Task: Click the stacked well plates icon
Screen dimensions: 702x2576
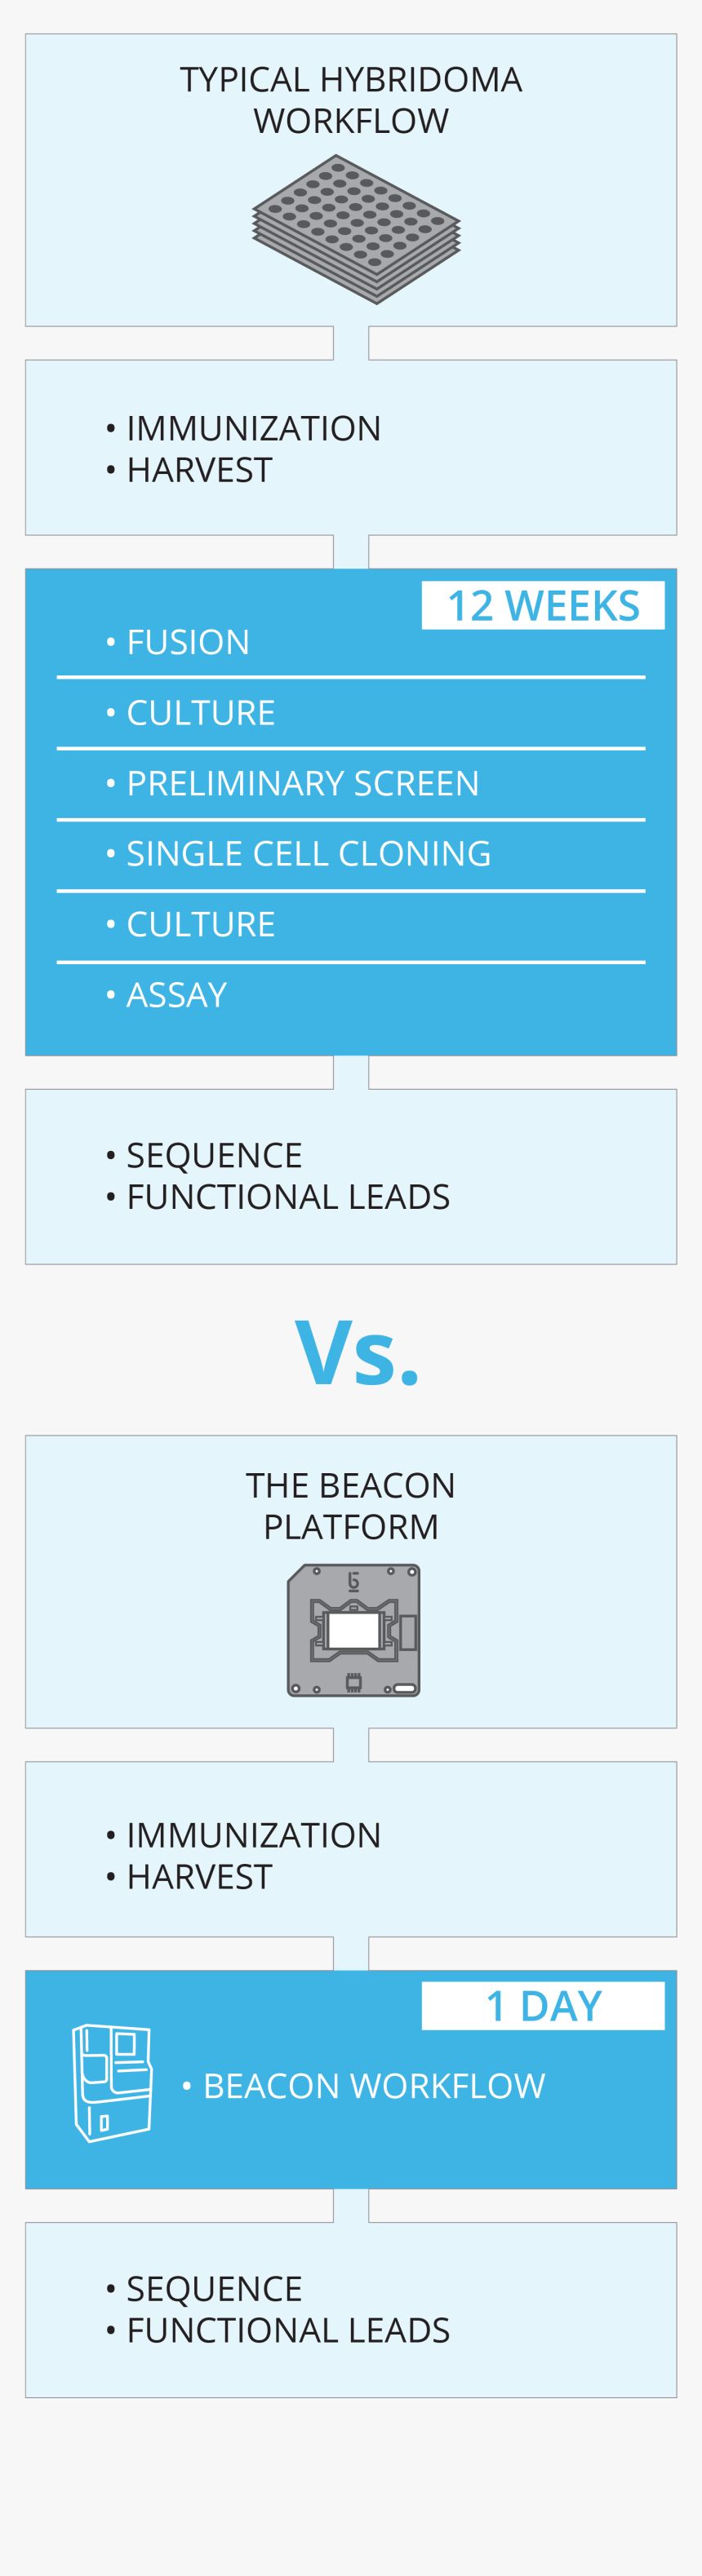Action: 356,228
